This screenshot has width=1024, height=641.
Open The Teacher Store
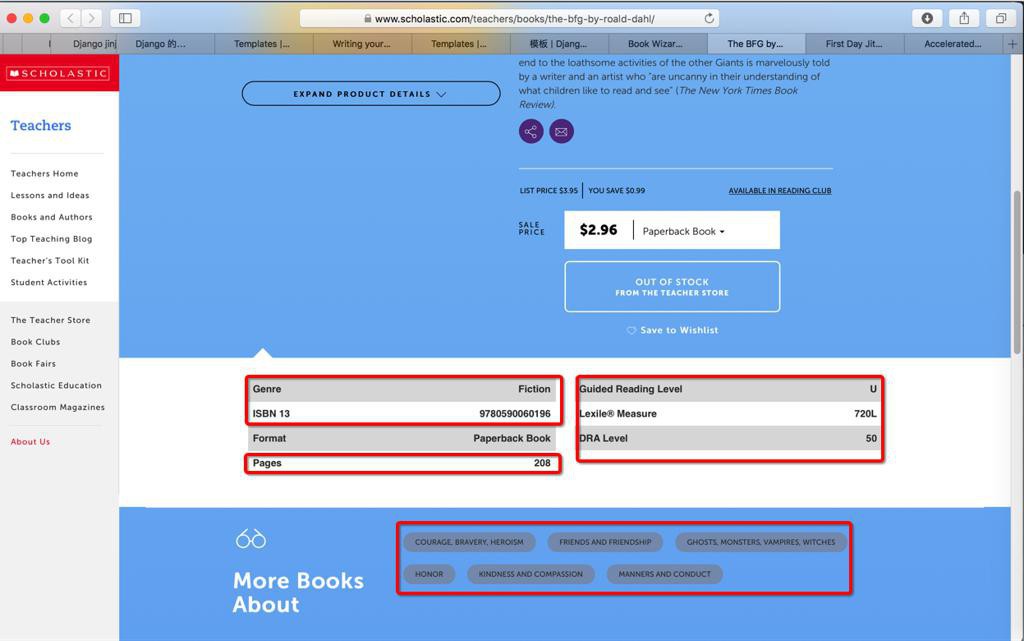pyautogui.click(x=50, y=320)
